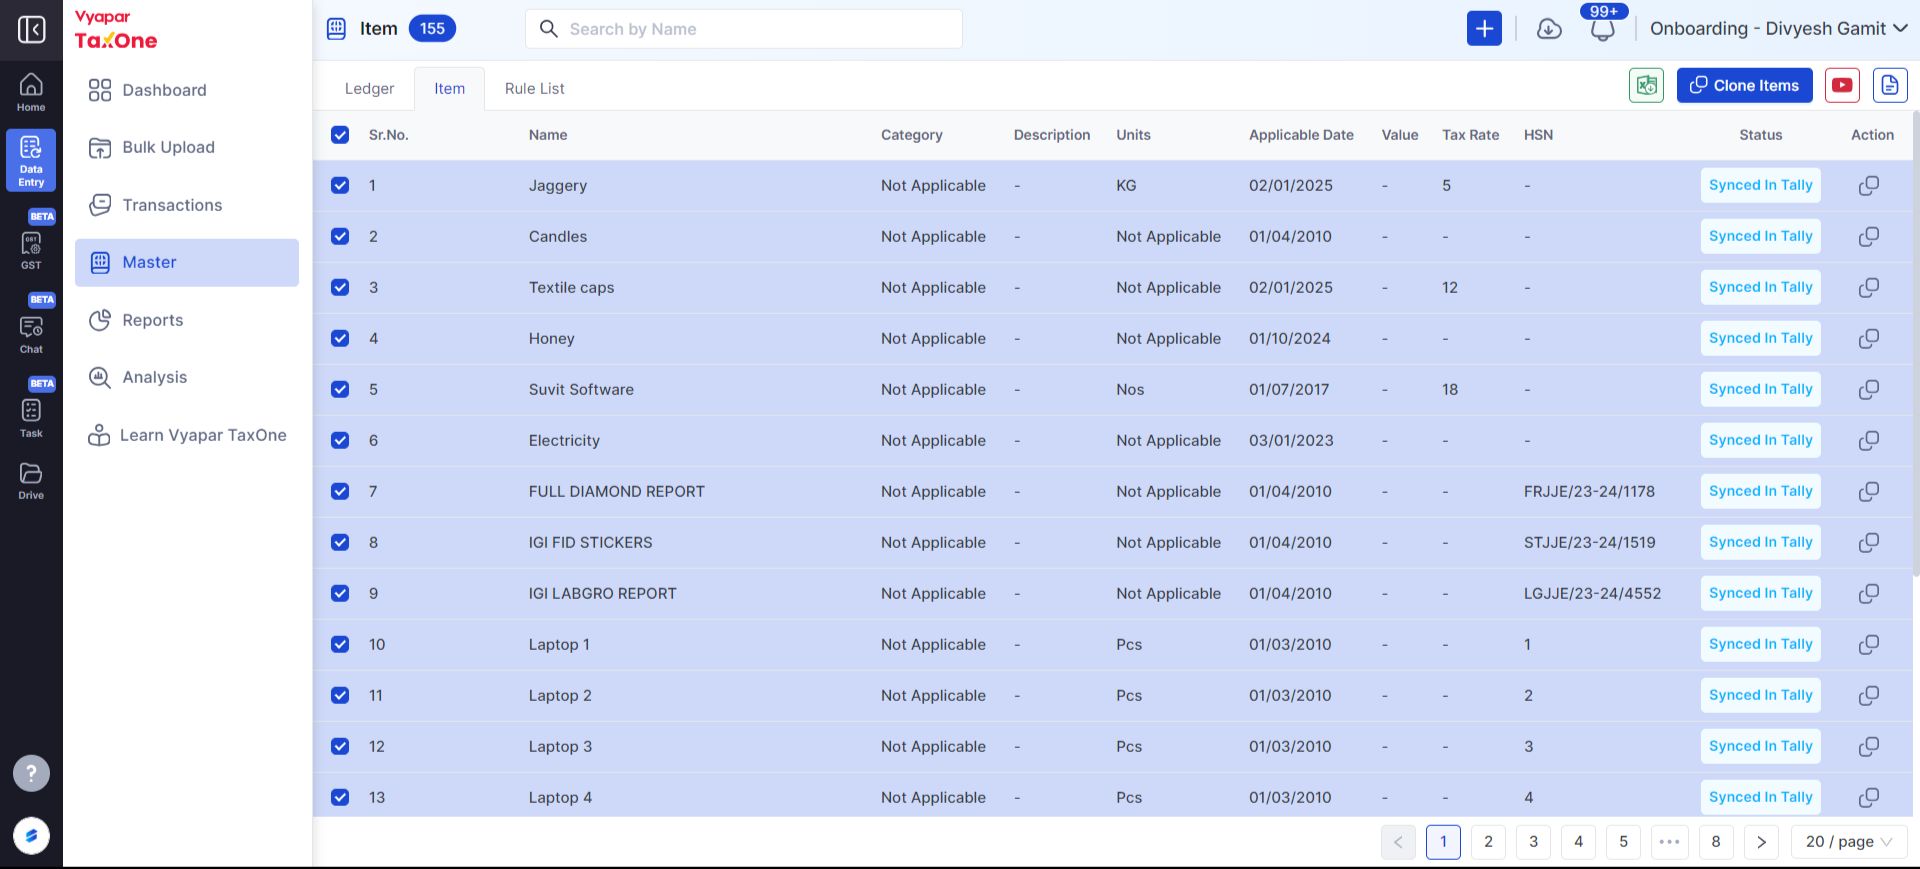This screenshot has width=1920, height=869.
Task: Open the Task beta module icon
Action: [x=31, y=417]
